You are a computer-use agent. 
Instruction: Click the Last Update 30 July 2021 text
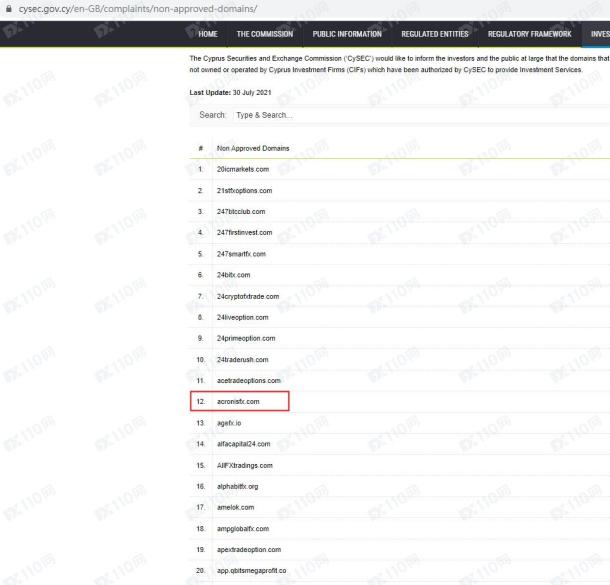[x=230, y=93]
